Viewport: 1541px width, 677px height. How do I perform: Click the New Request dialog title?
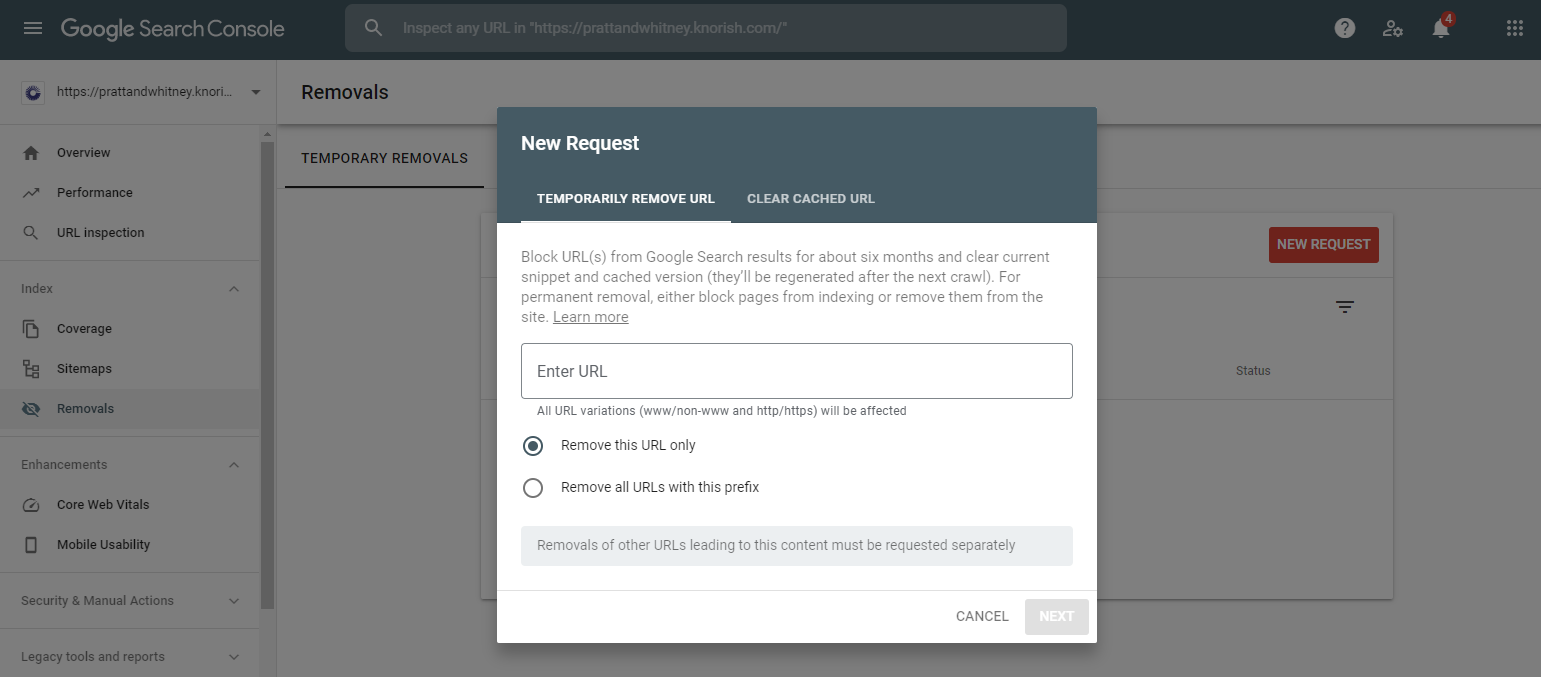click(x=580, y=143)
